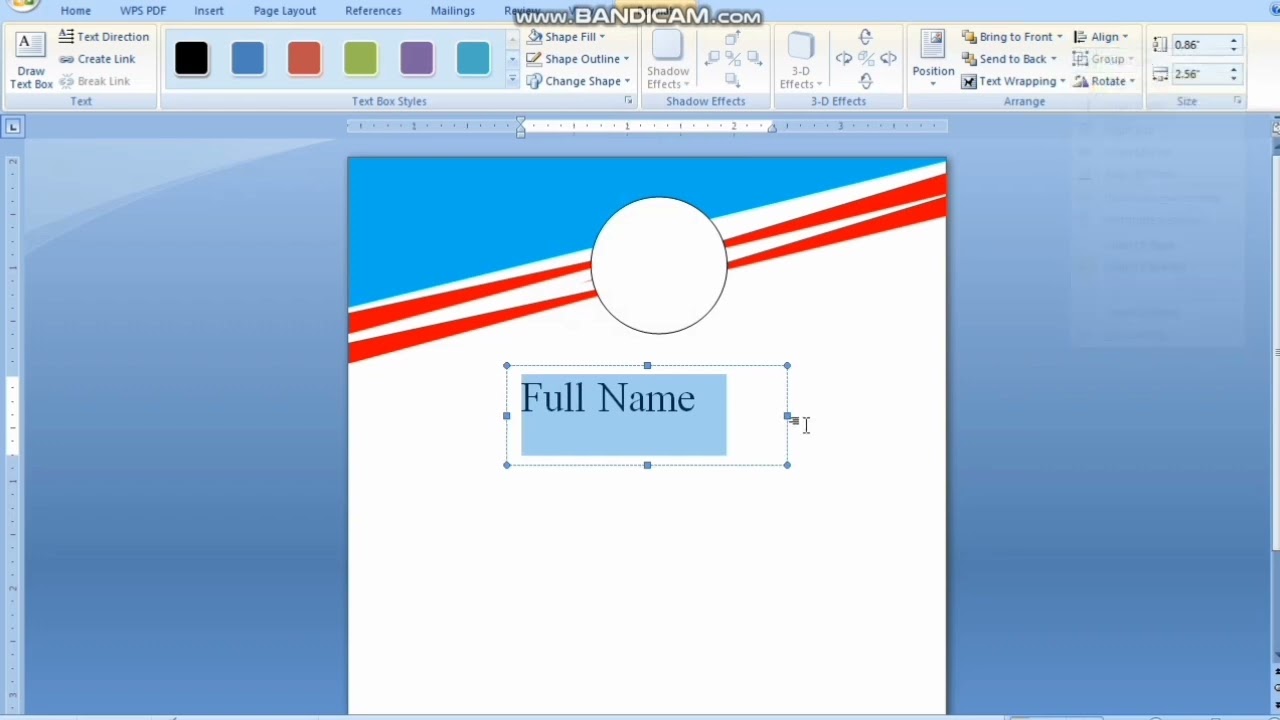Click the Draw Text Box button

[31, 60]
